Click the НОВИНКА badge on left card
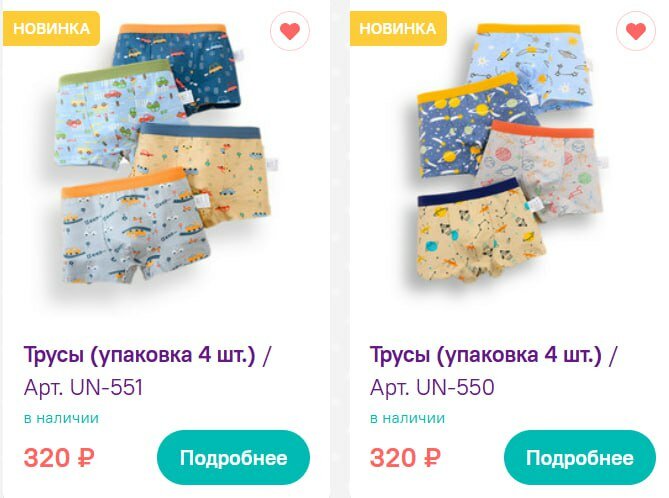 (51, 29)
